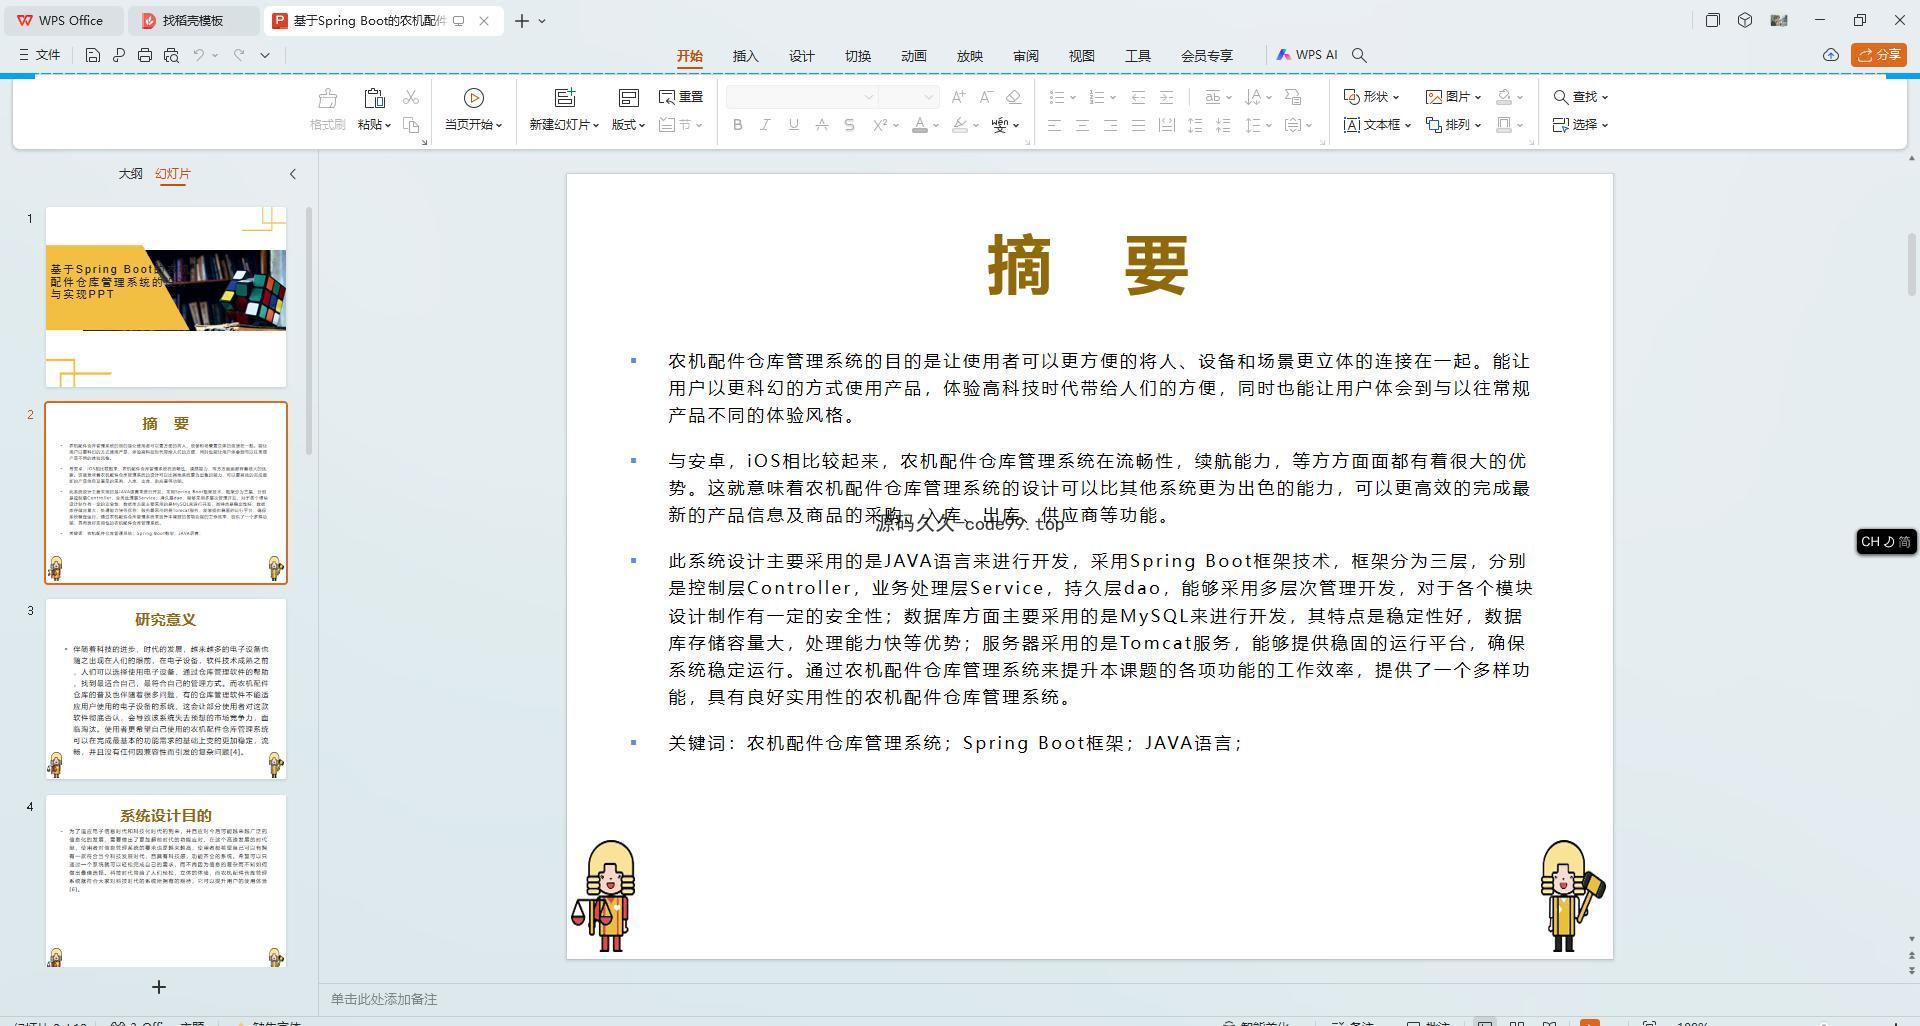Click the Convert to SmartArt icon
Viewport: 1920px width, 1026px height.
pyautogui.click(x=1293, y=97)
